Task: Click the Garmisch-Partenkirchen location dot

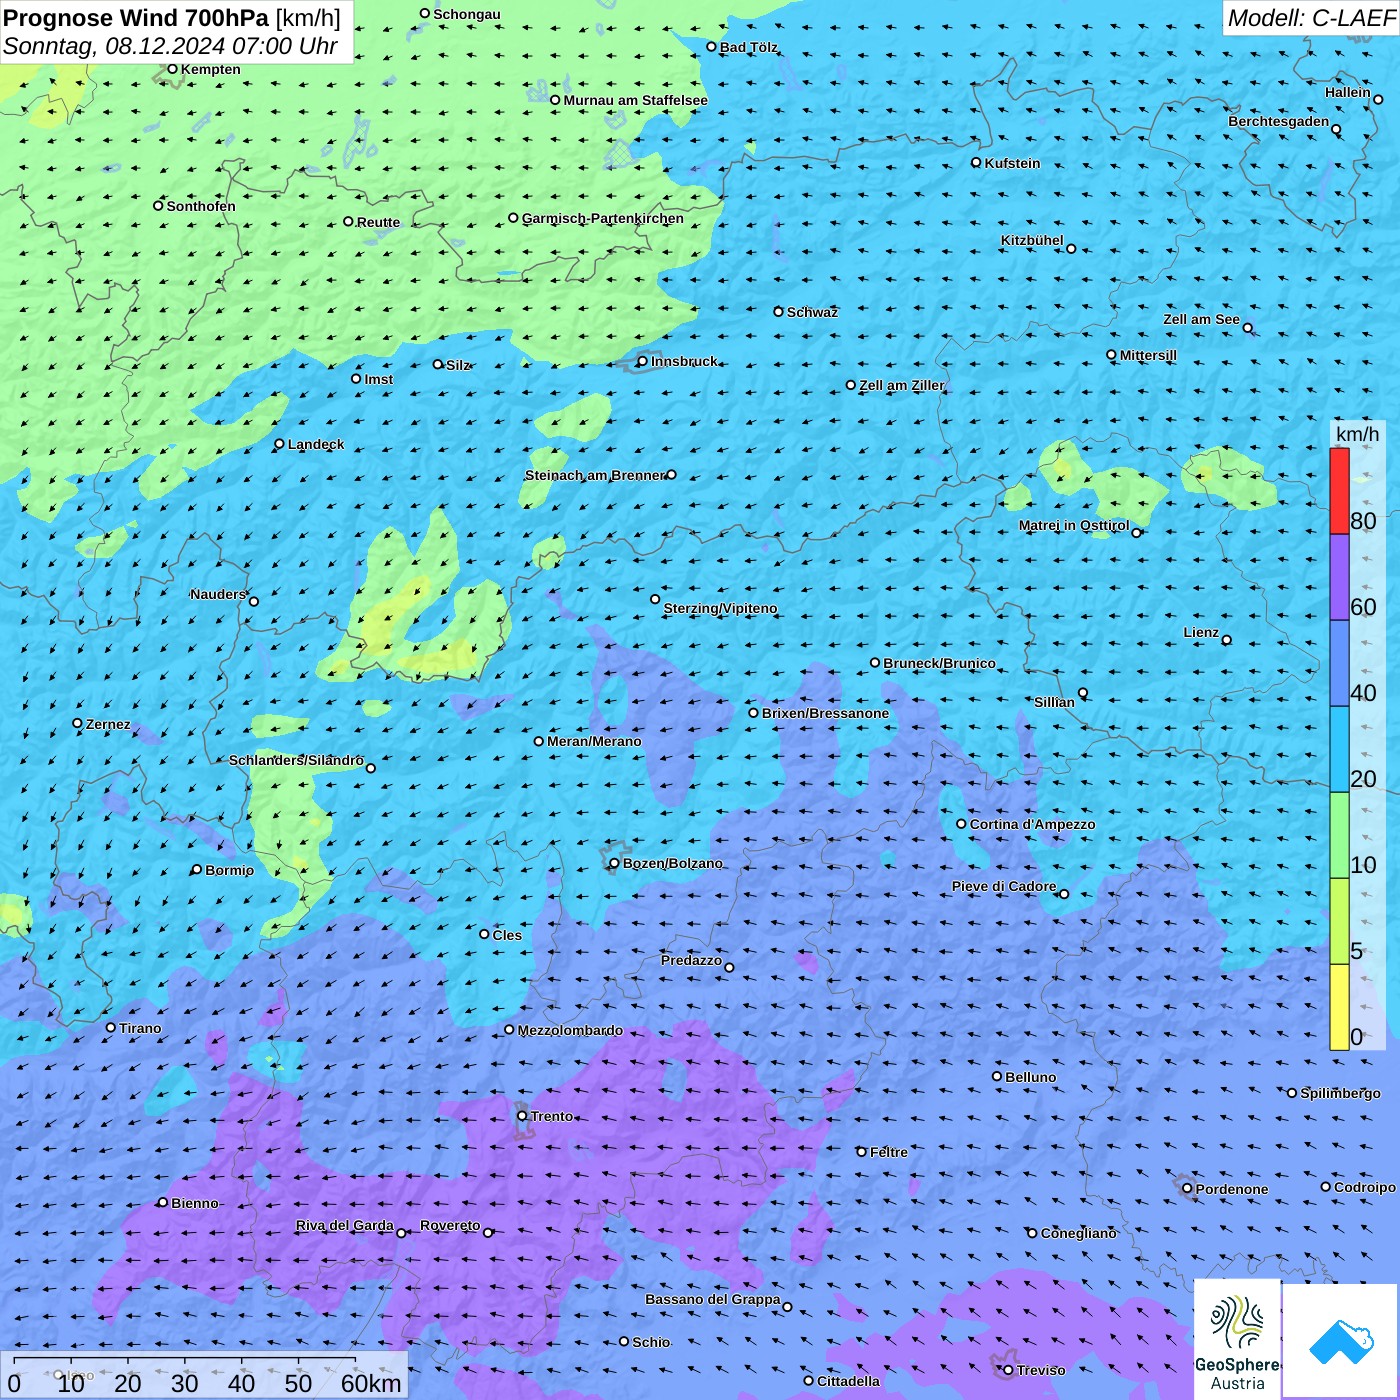Action: (x=514, y=218)
